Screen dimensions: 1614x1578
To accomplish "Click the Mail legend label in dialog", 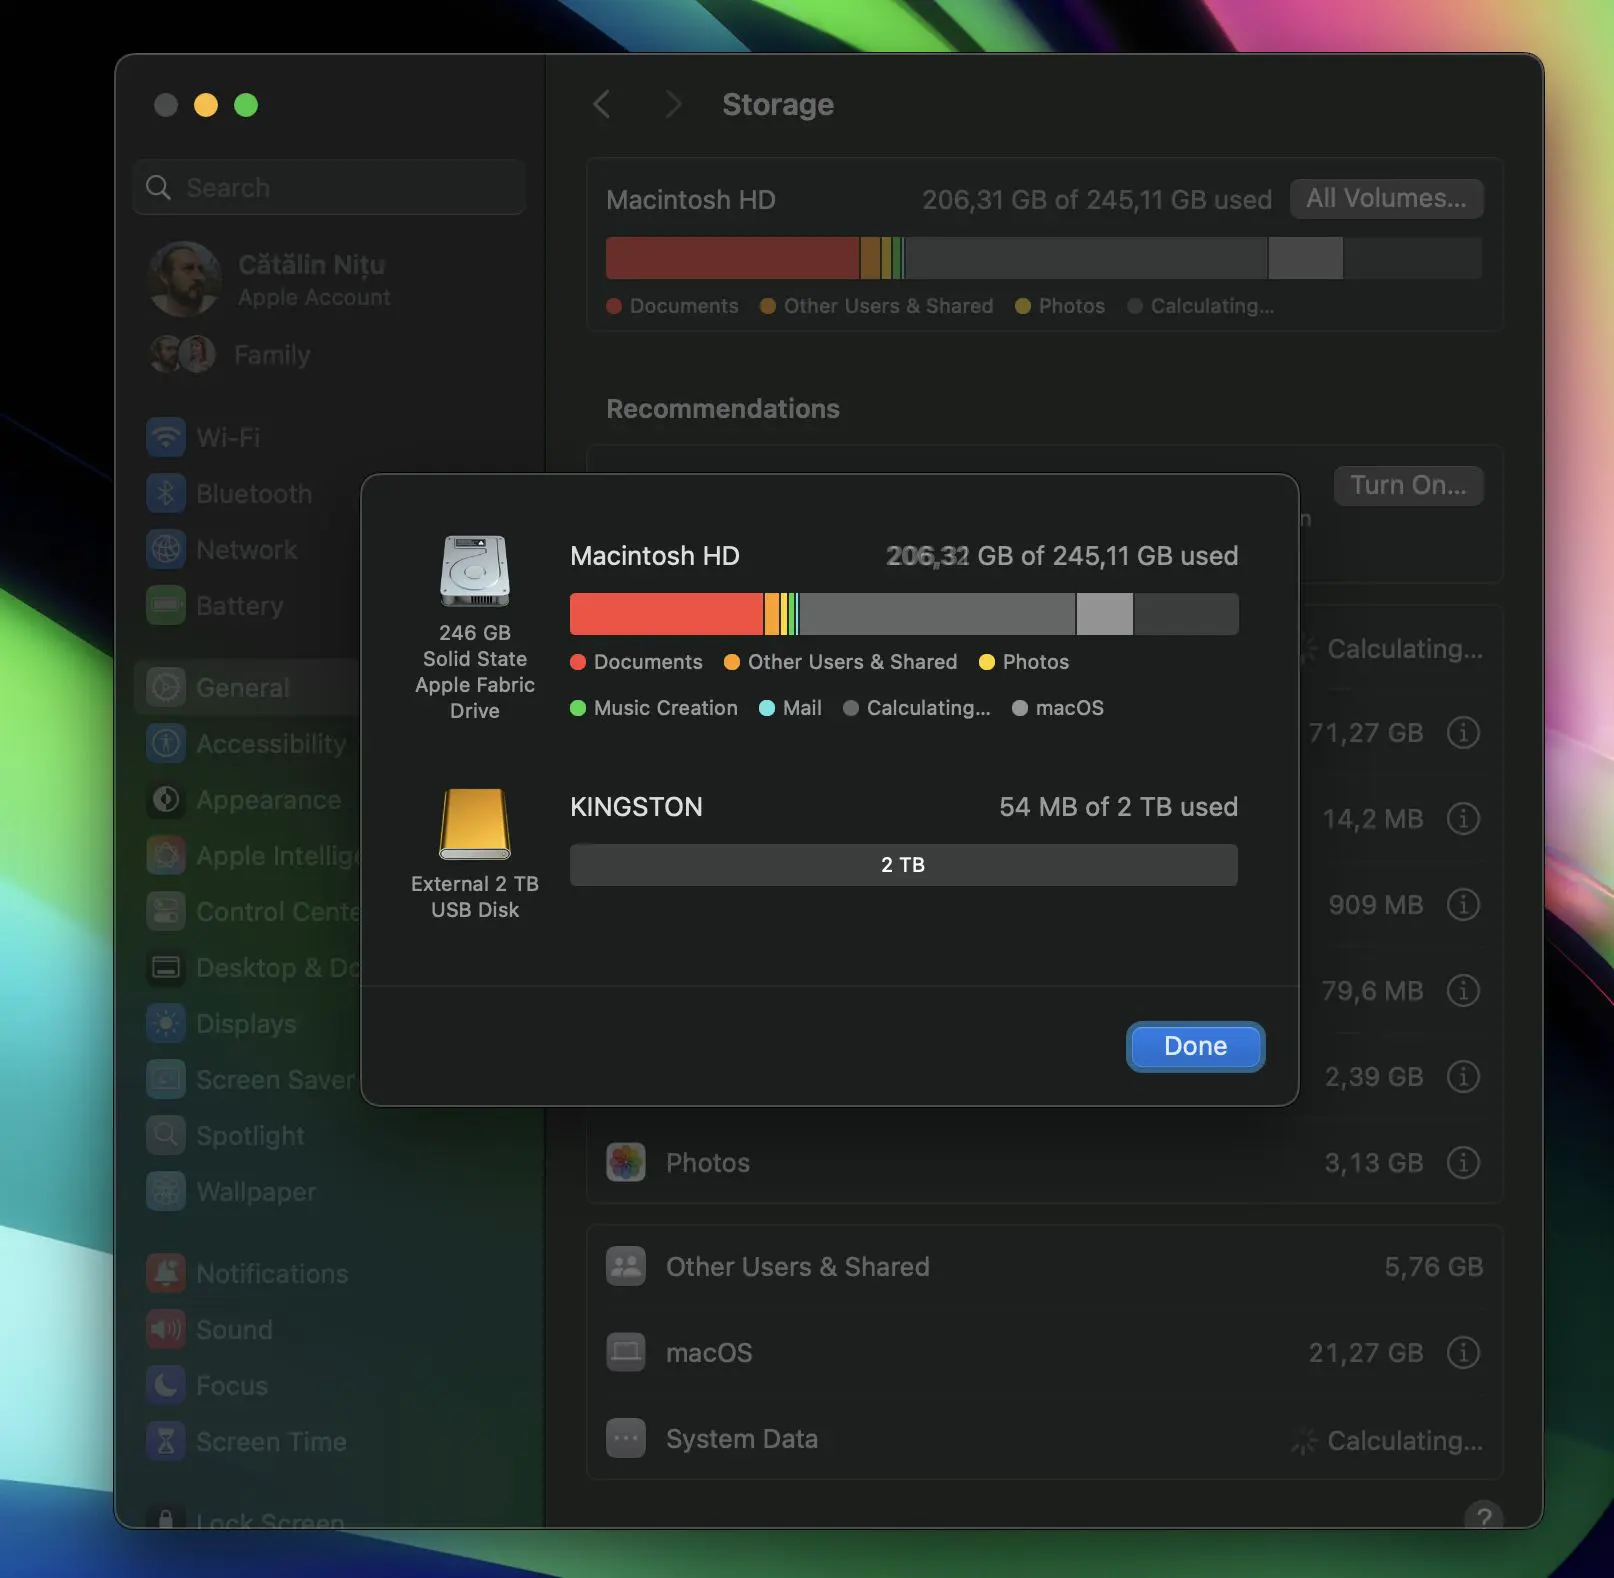I will (x=802, y=708).
